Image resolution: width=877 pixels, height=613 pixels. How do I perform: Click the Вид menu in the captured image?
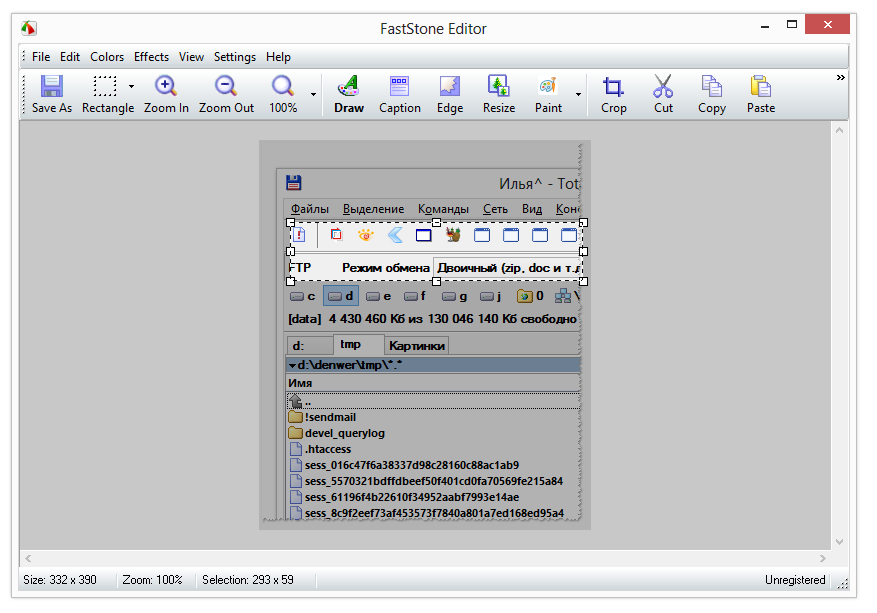[x=532, y=209]
